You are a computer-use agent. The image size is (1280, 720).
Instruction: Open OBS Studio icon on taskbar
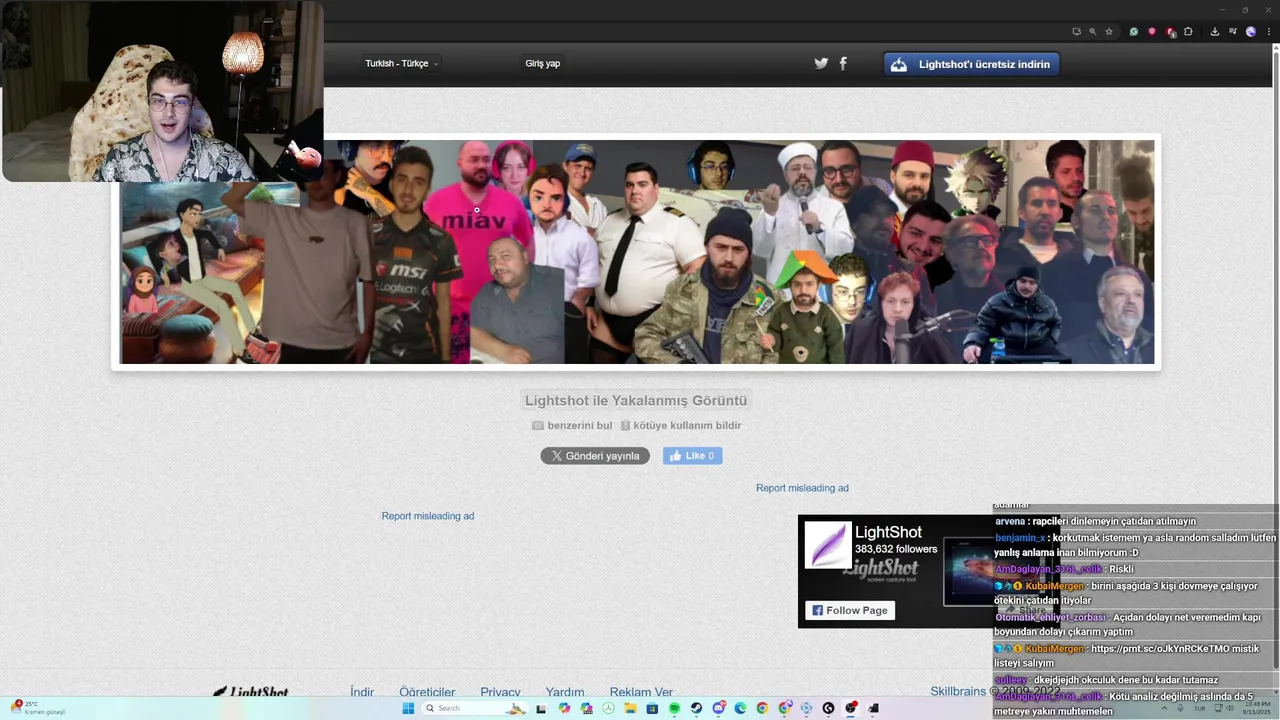tap(849, 708)
